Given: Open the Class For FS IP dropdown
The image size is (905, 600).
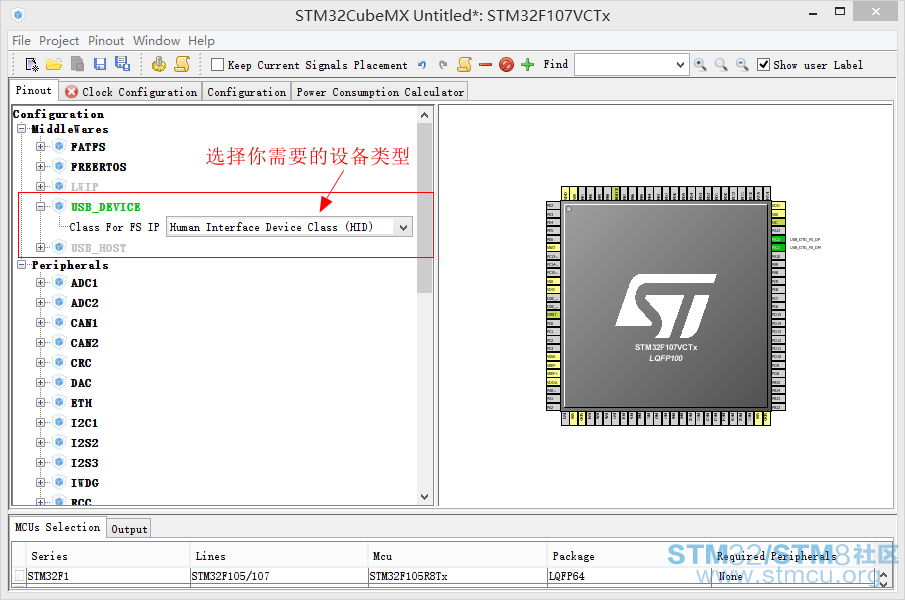Looking at the screenshot, I should [x=403, y=227].
